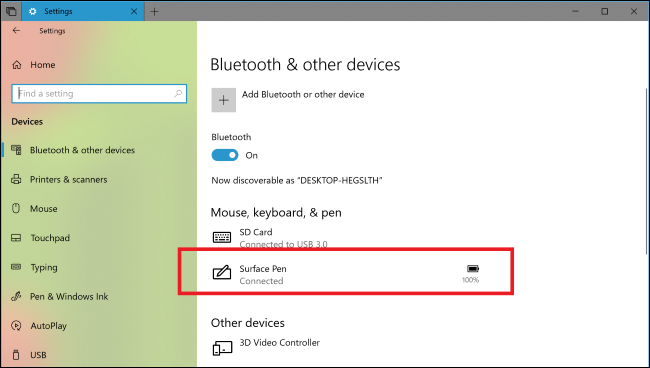Screen dimensions: 650x368
Task: Click the Home icon in sidebar
Action: click(x=17, y=65)
